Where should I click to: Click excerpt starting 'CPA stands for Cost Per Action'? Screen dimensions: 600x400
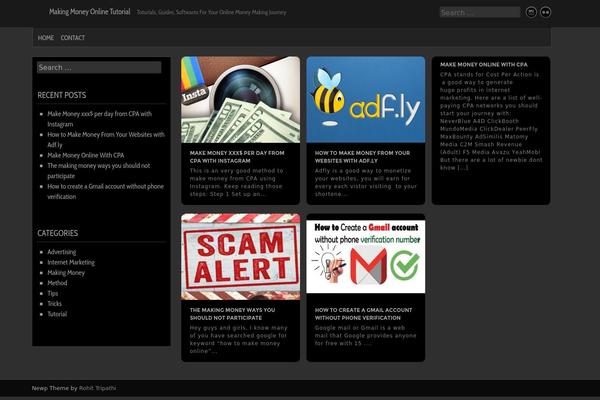[491, 121]
